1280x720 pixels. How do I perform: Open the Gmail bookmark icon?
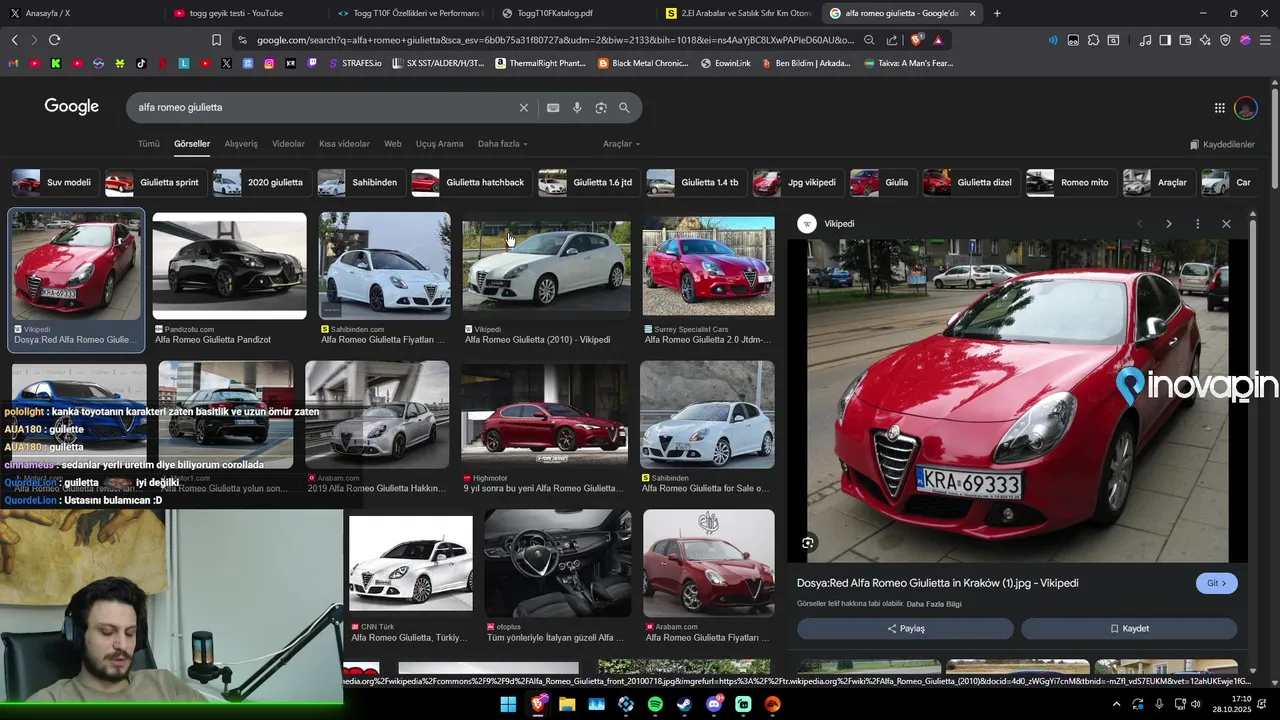click(x=12, y=63)
